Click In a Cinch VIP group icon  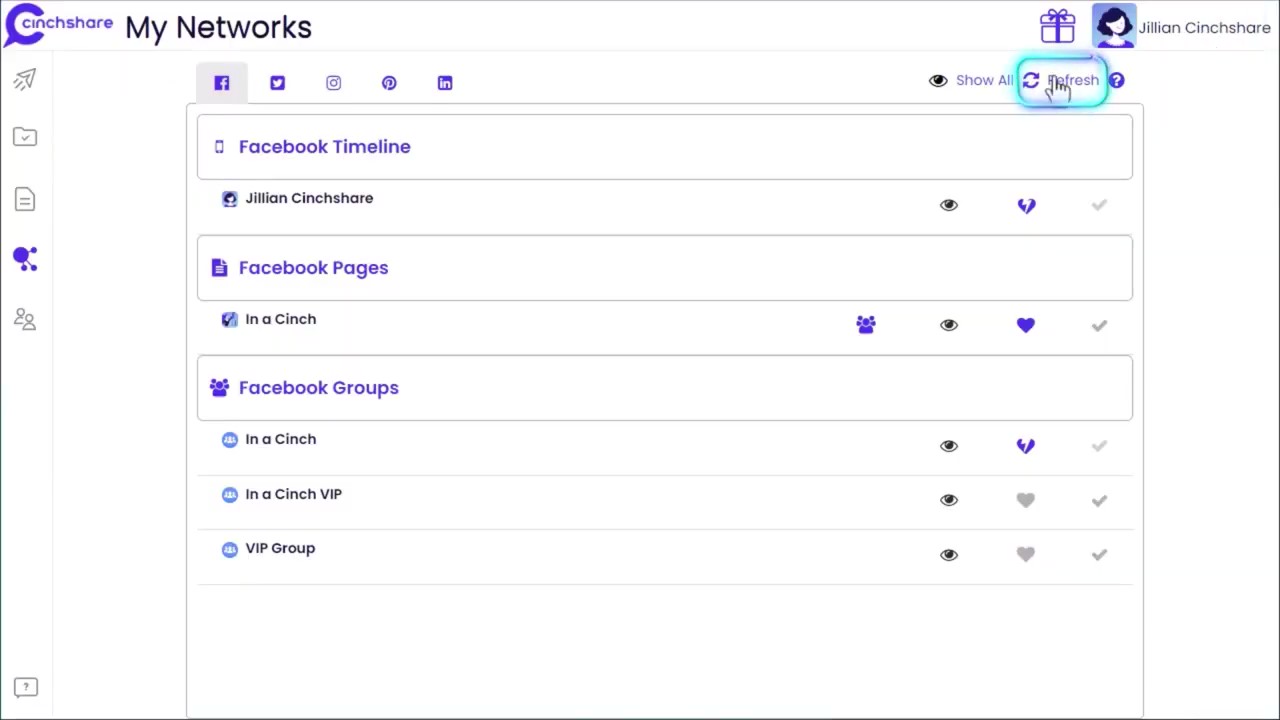click(230, 494)
